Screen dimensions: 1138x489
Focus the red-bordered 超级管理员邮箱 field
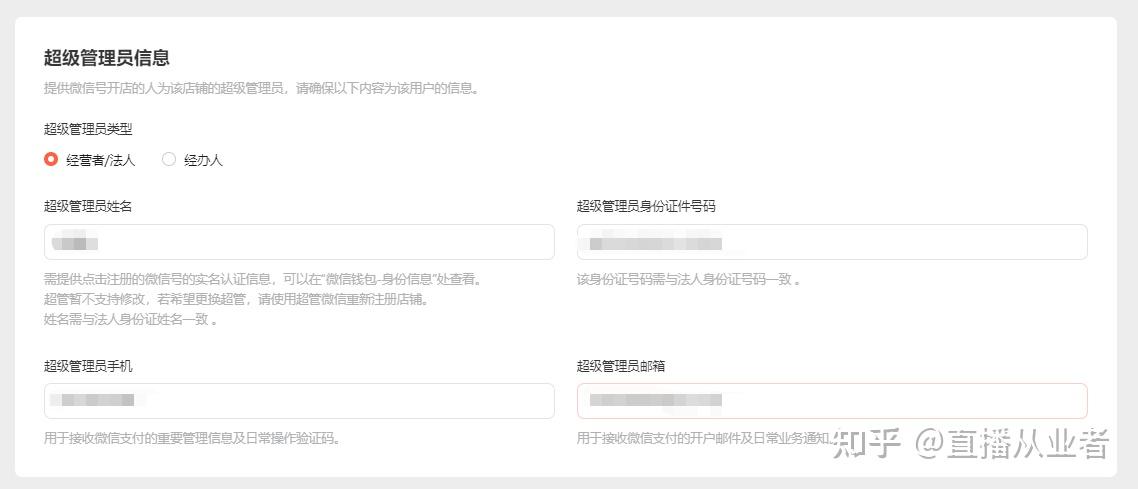832,401
